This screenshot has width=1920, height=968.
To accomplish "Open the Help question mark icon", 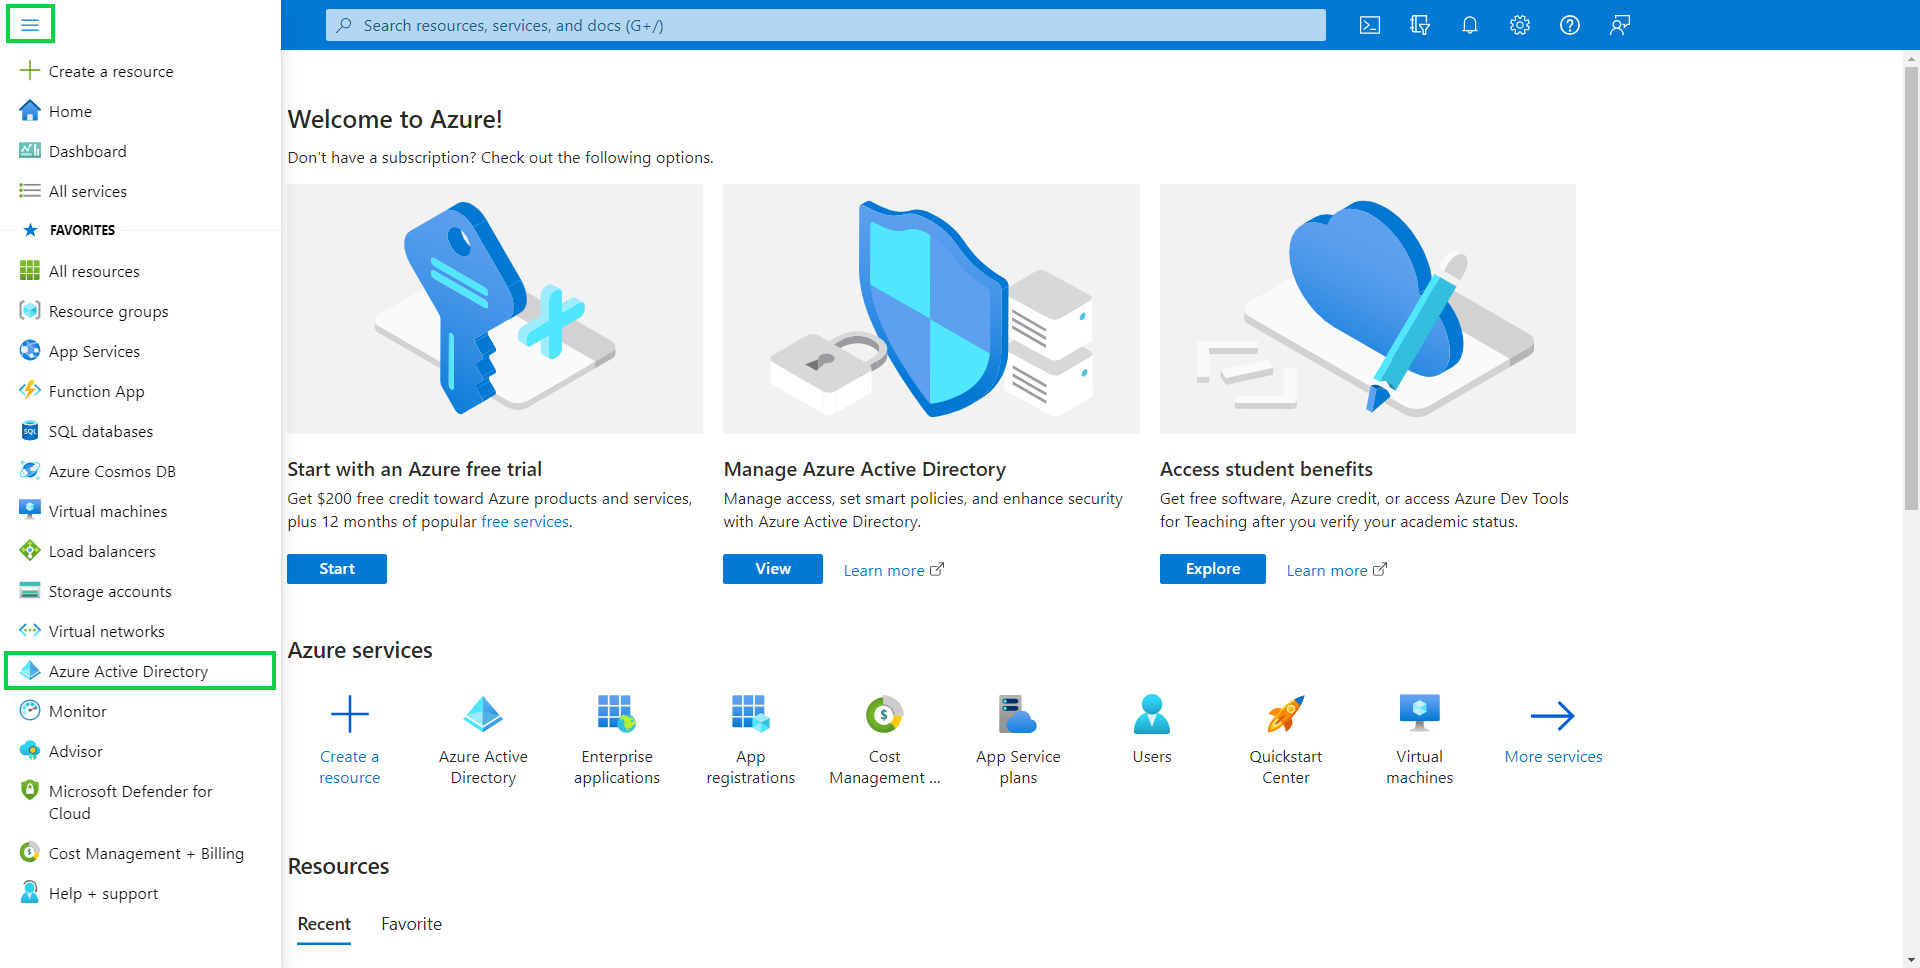I will 1570,25.
